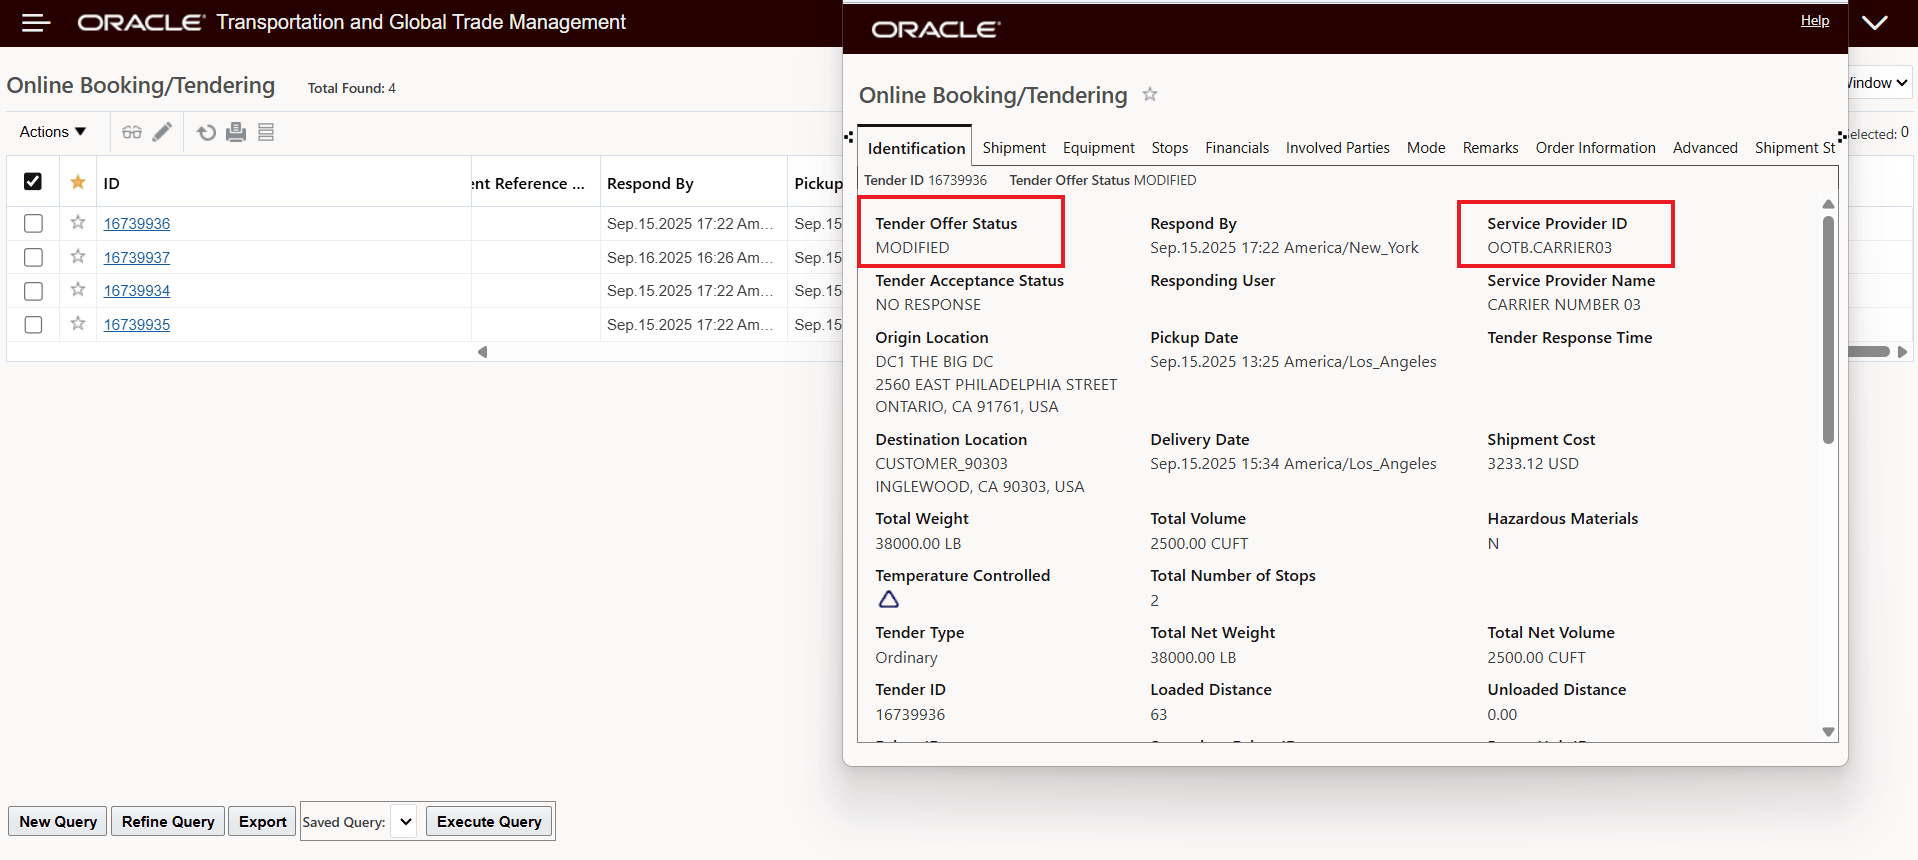1918x860 pixels.
Task: Click the Help link
Action: (x=1814, y=21)
